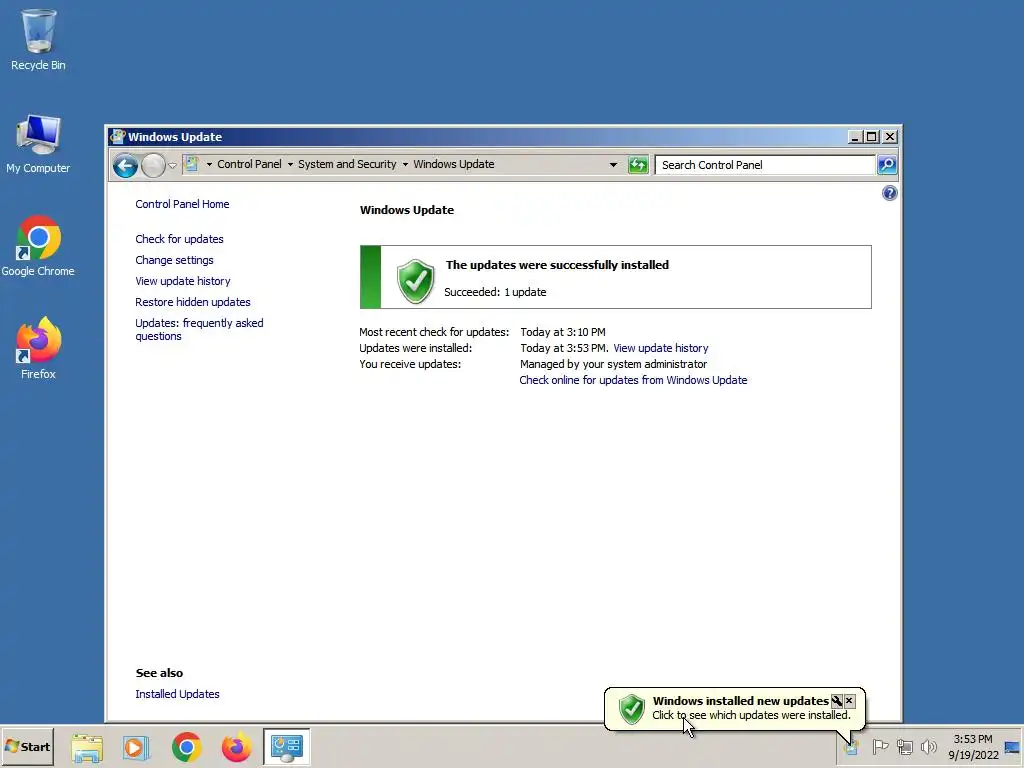
Task: Open Installed Updates under See also
Action: (177, 694)
